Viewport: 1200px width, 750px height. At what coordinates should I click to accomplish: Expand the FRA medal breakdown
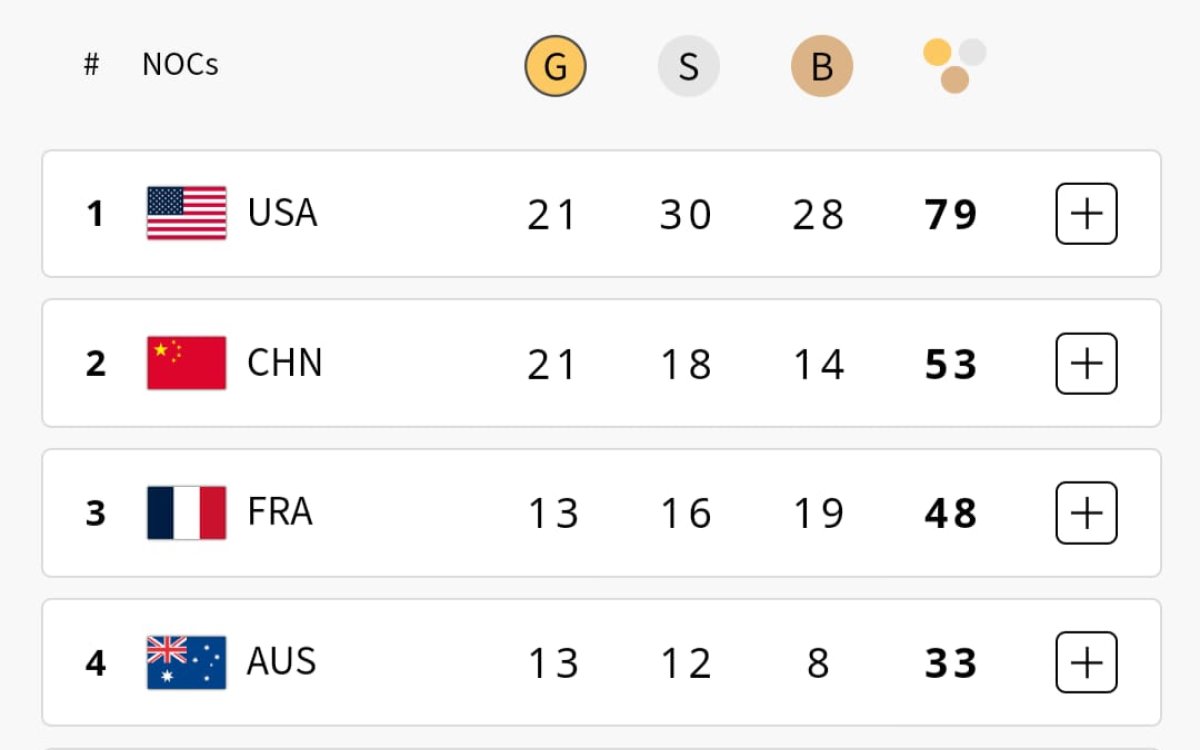(x=1086, y=514)
